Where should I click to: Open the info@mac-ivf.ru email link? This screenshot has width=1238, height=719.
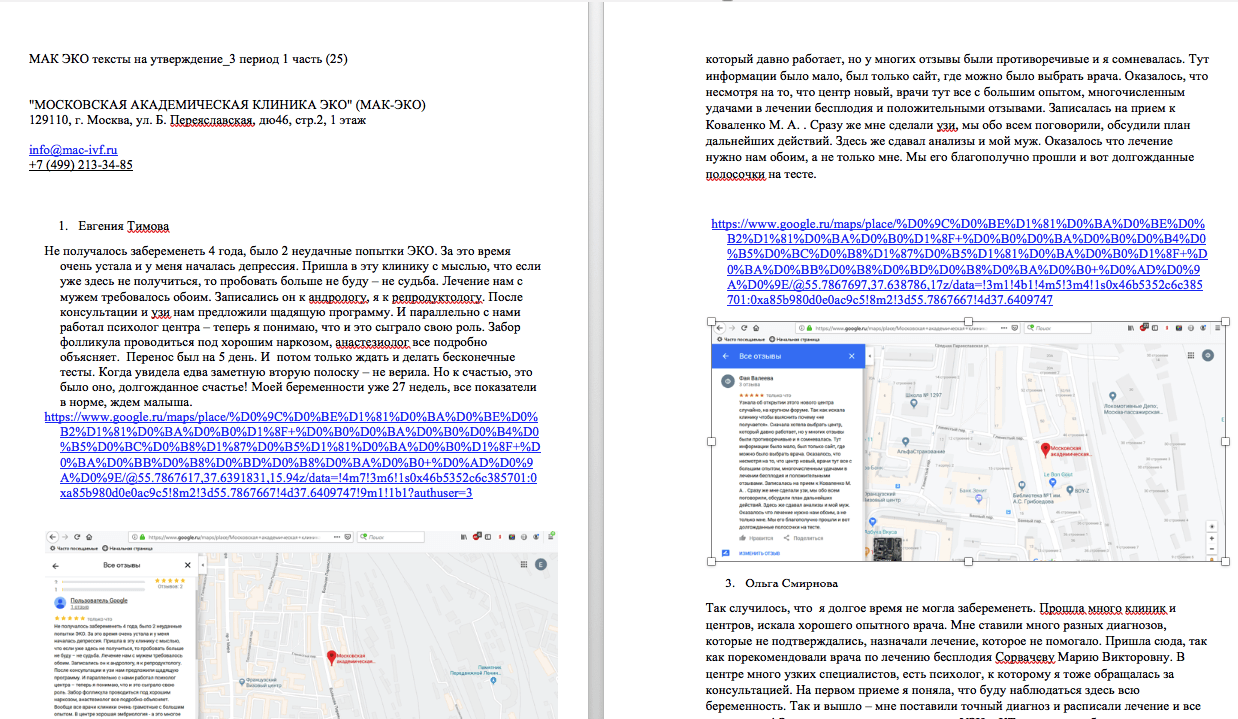point(73,149)
